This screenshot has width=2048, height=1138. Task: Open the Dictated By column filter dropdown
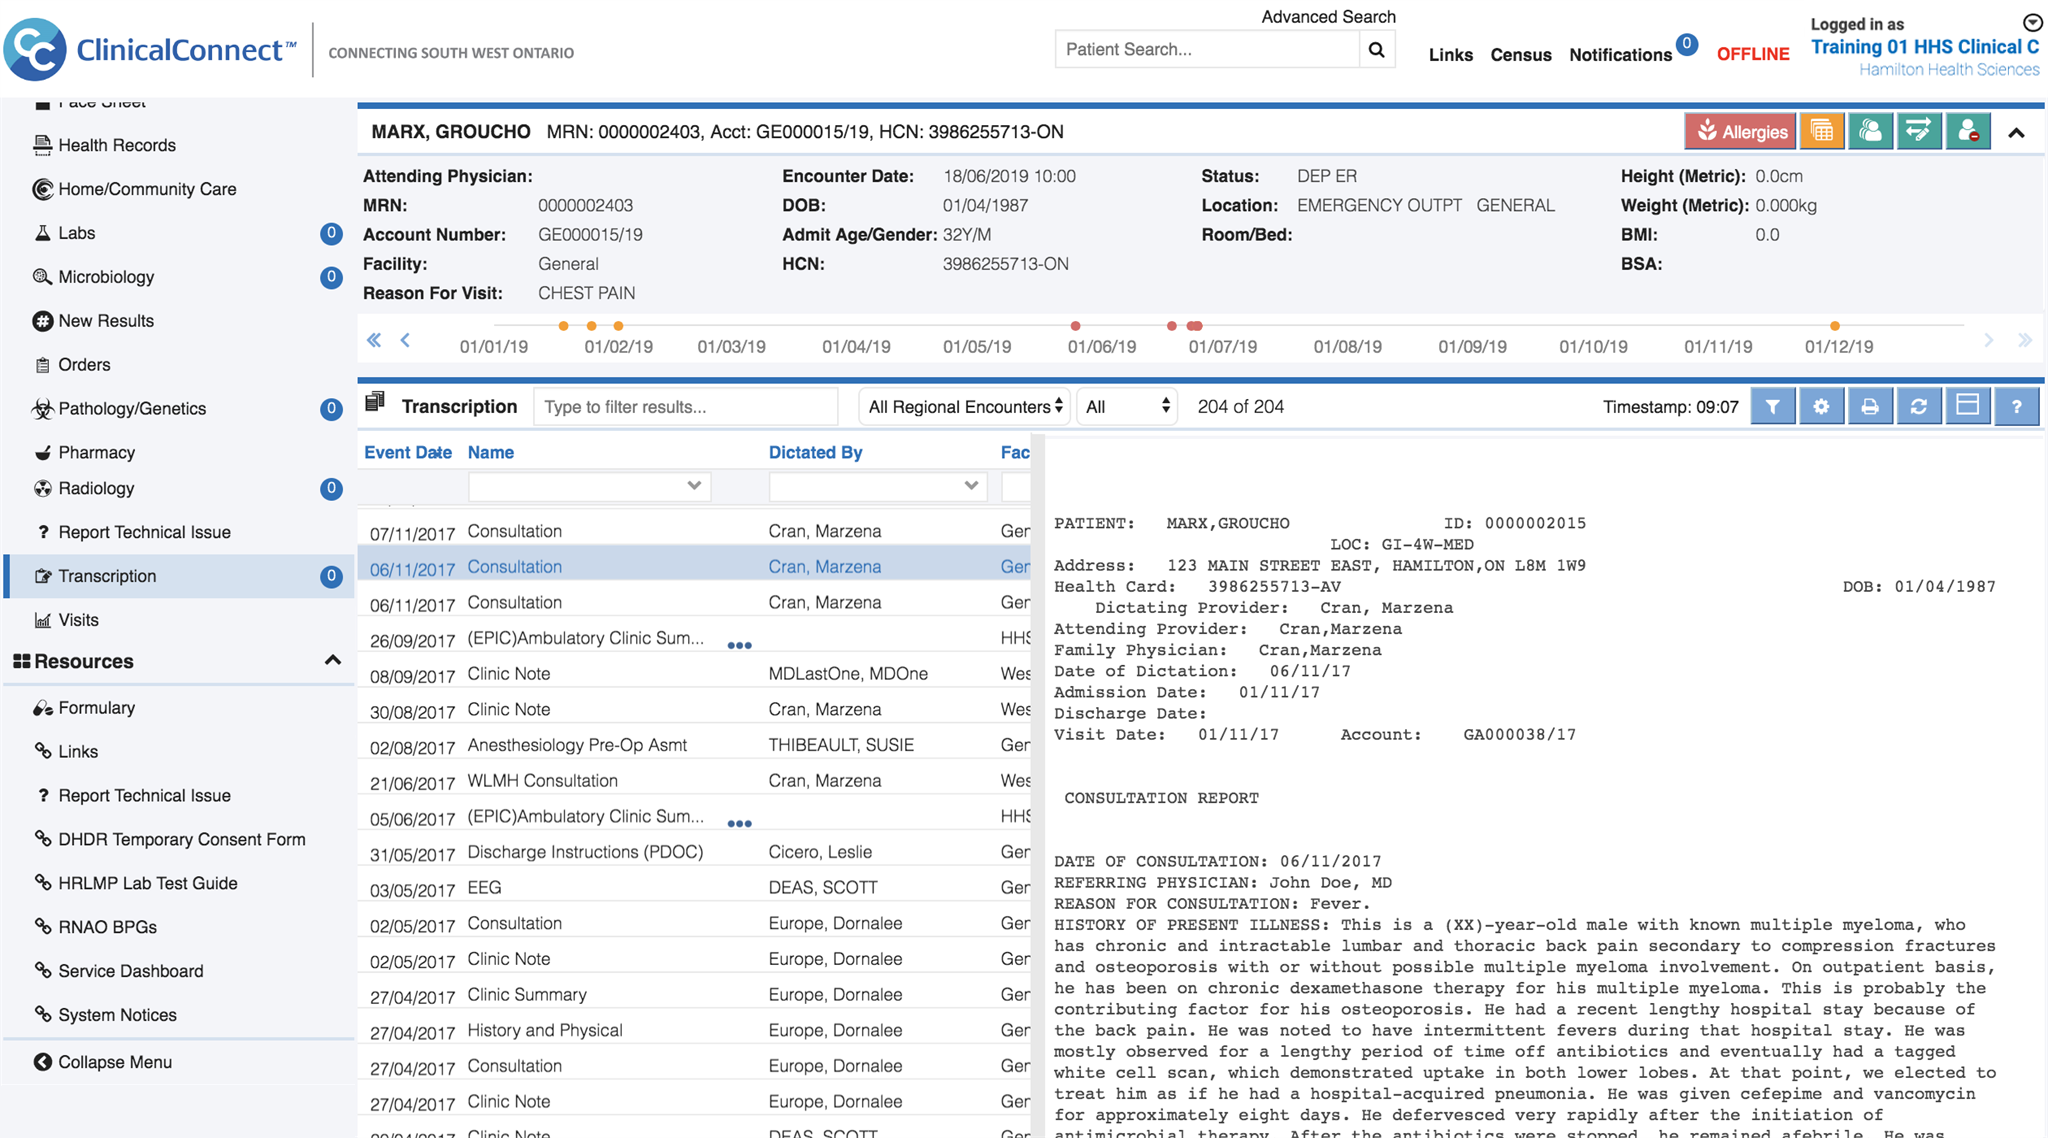(877, 486)
